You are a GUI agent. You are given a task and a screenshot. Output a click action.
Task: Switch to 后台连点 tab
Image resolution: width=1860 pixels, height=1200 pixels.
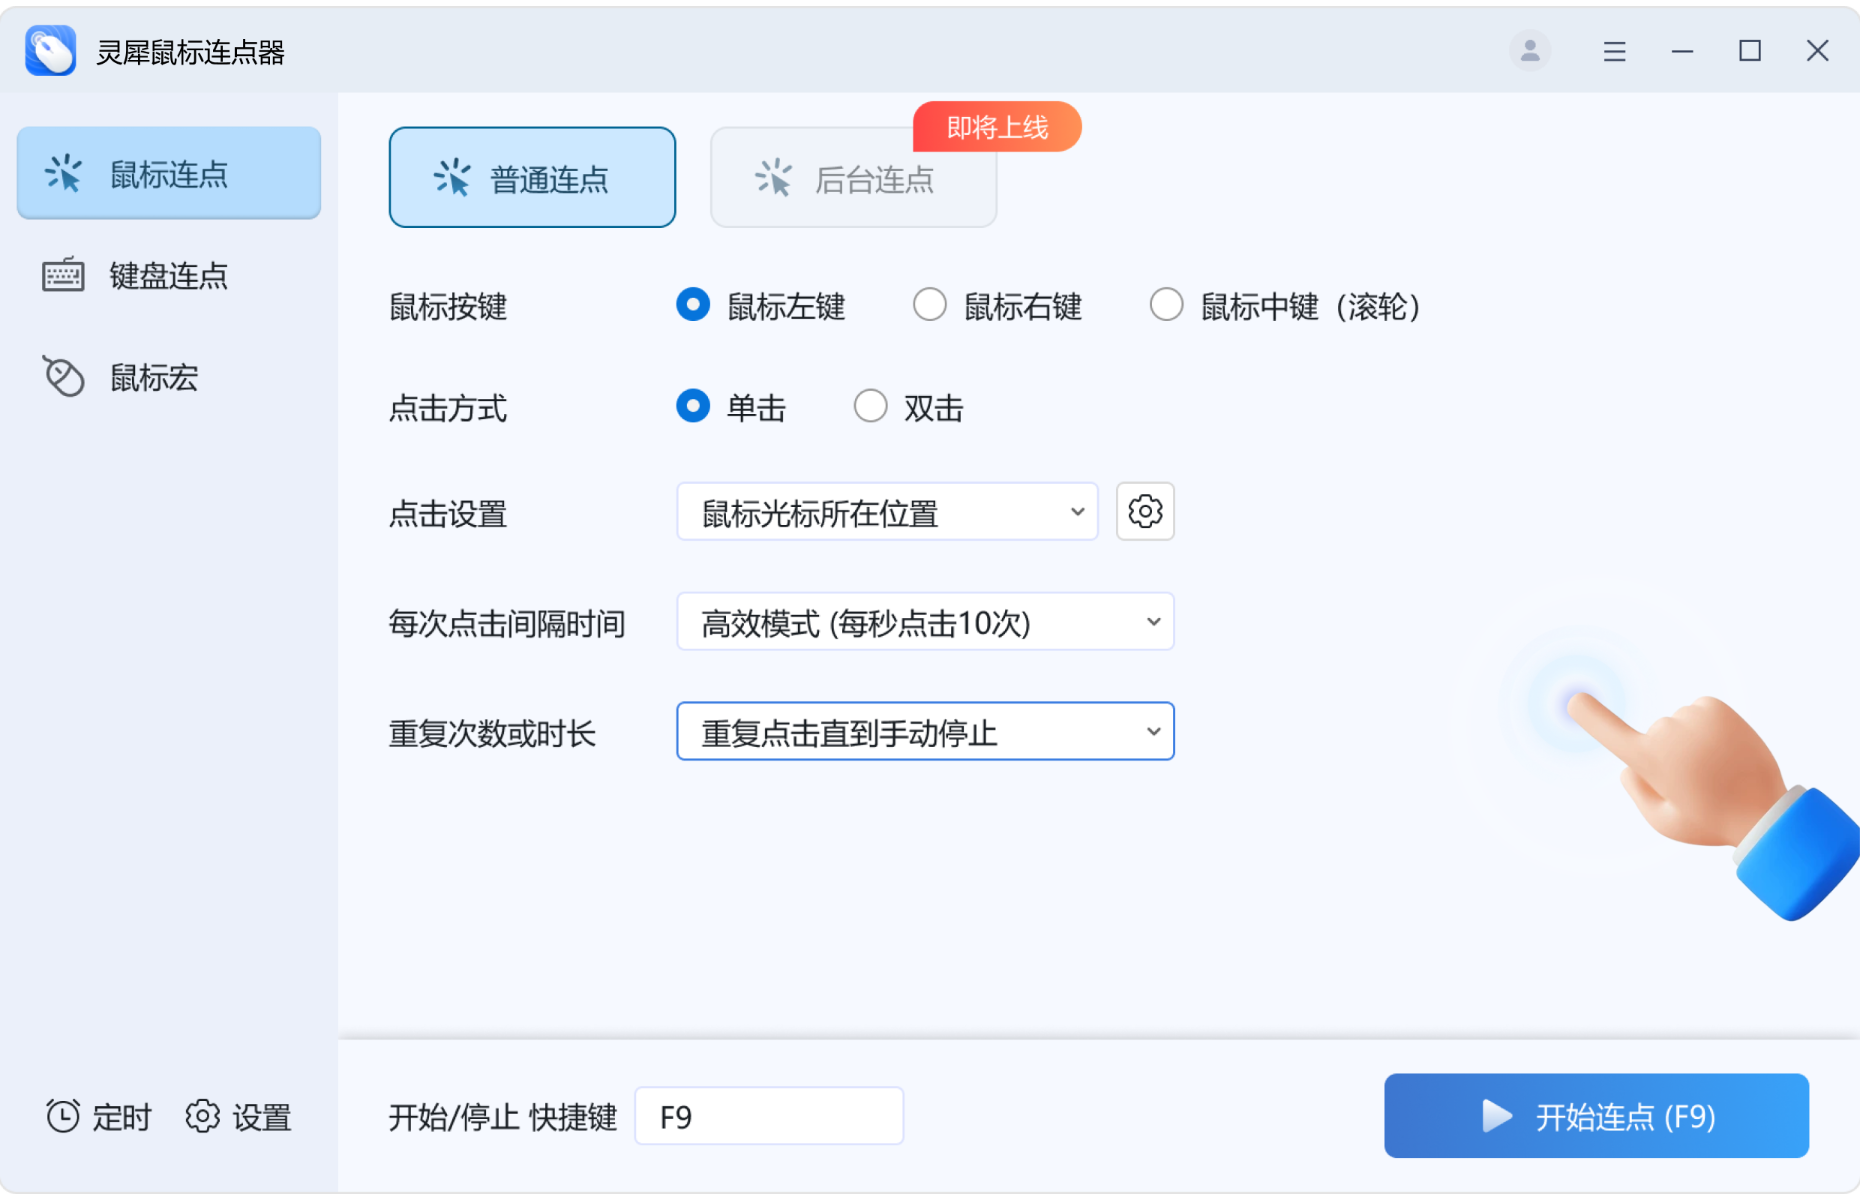pos(852,180)
